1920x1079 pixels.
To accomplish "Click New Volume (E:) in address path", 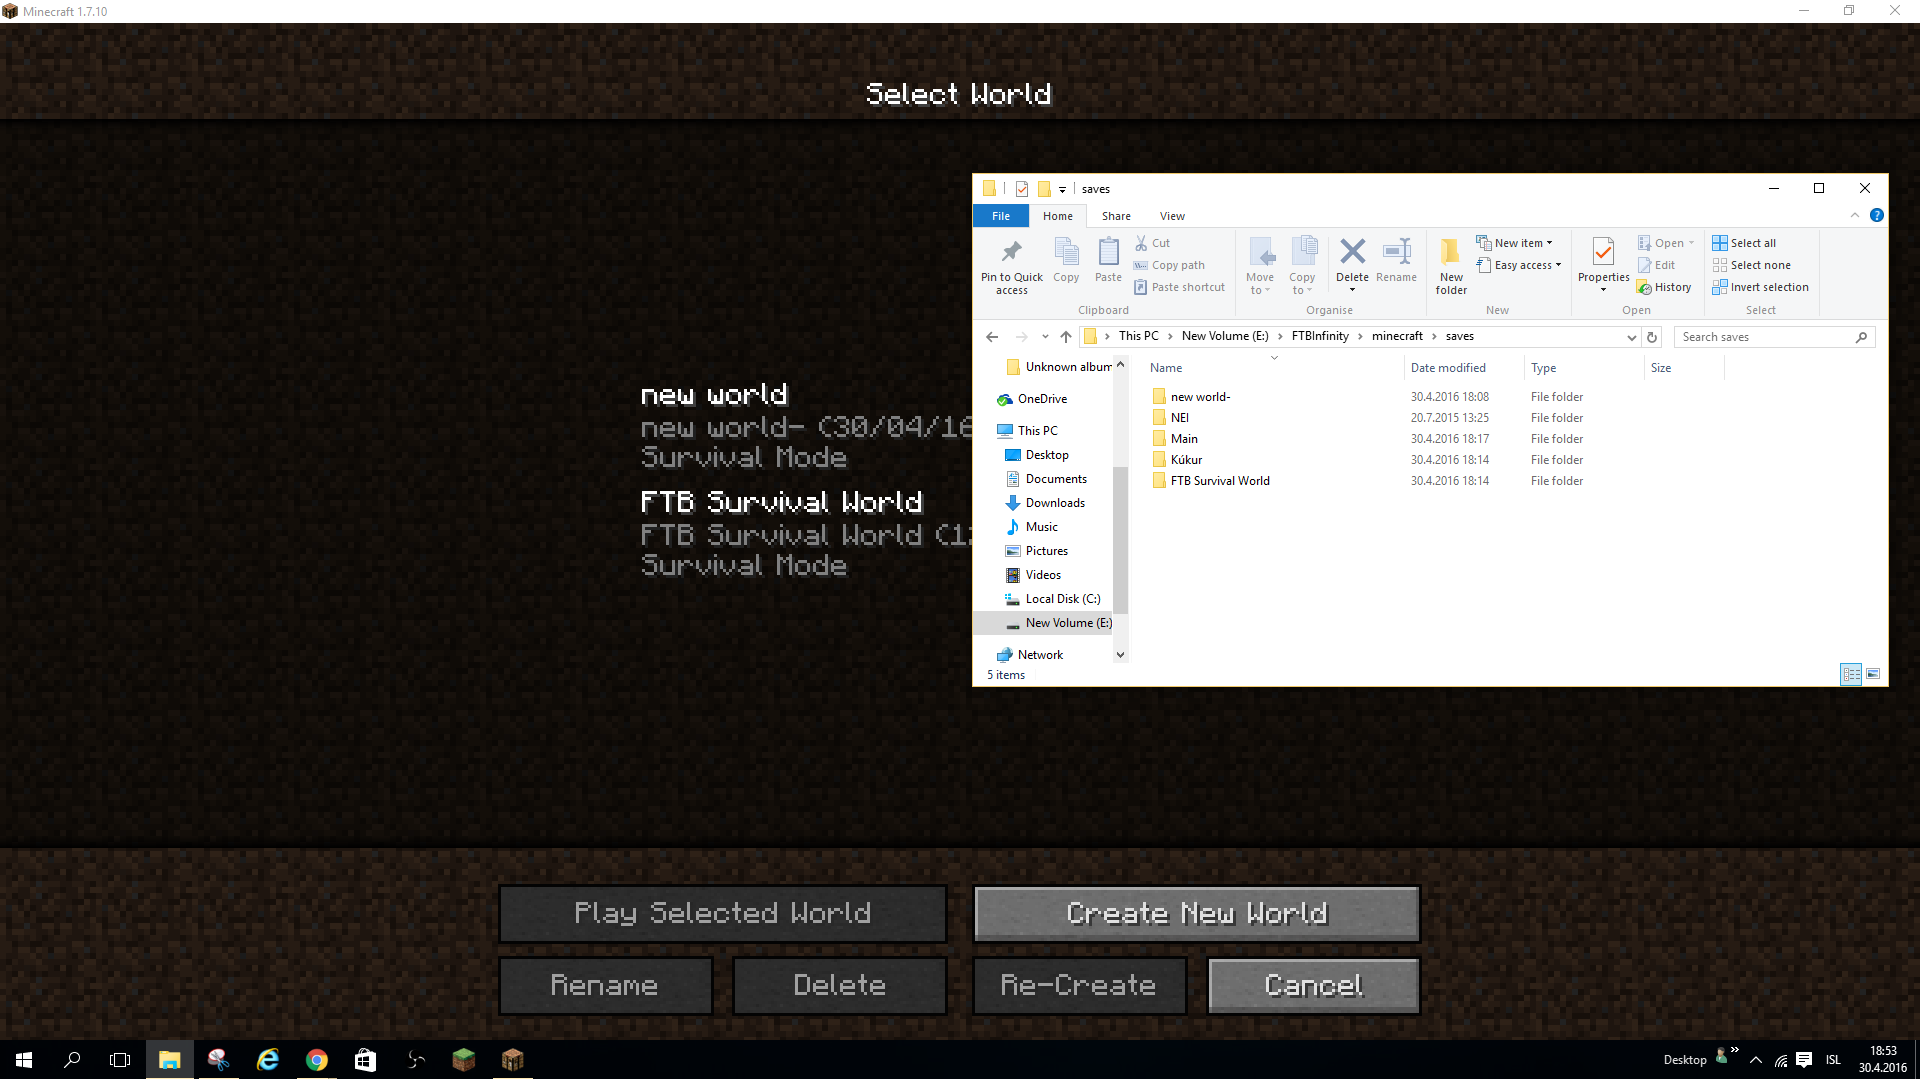I will 1225,336.
